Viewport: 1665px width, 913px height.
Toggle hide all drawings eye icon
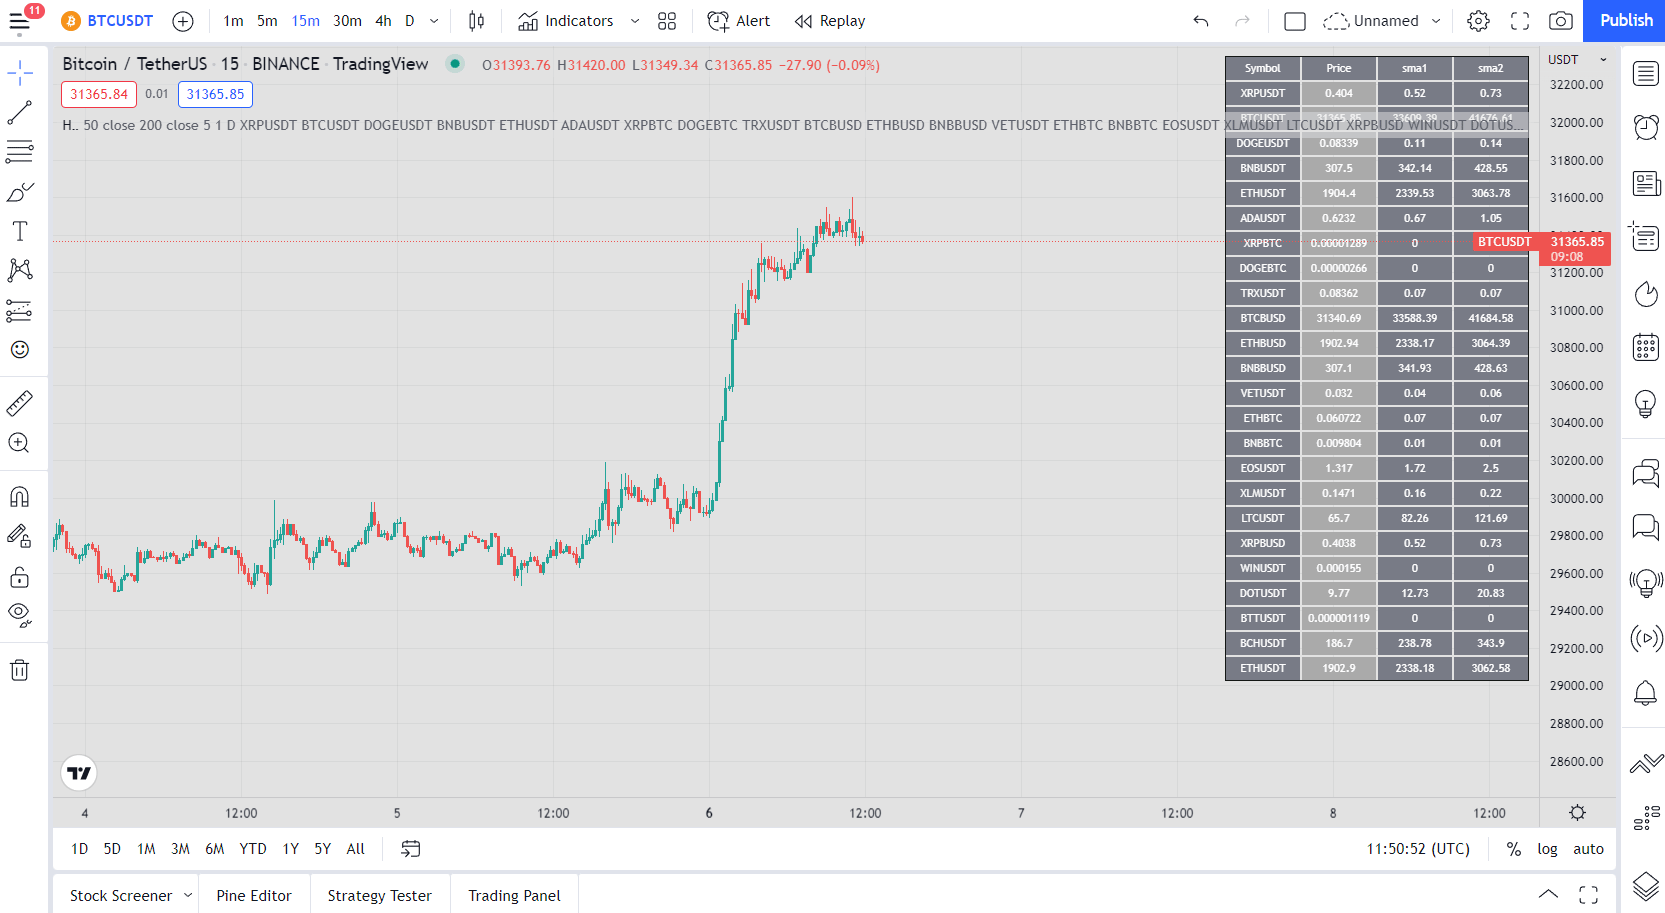point(20,615)
